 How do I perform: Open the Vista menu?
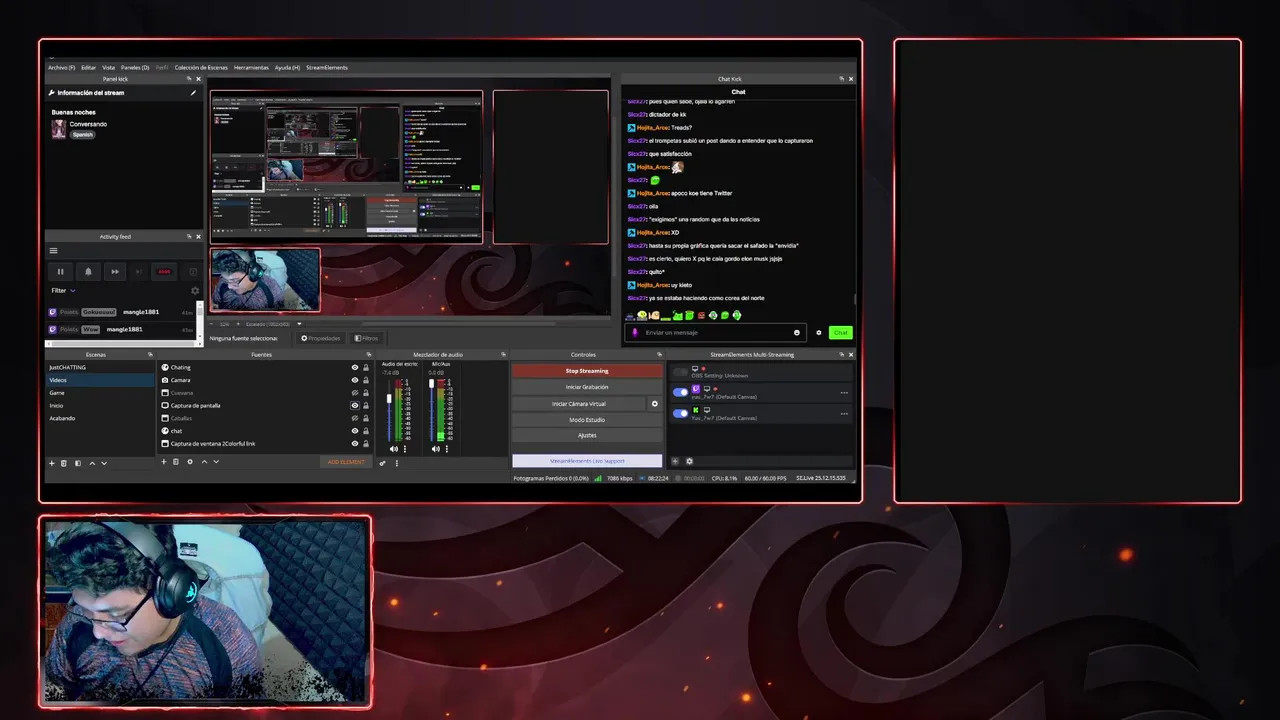[x=108, y=68]
